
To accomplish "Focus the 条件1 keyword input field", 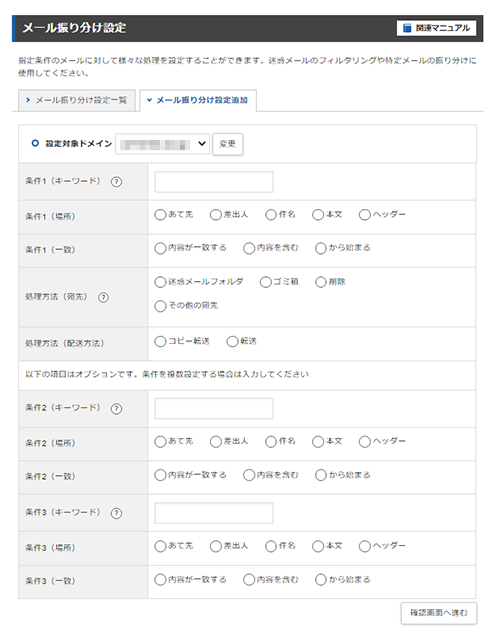I will click(214, 182).
